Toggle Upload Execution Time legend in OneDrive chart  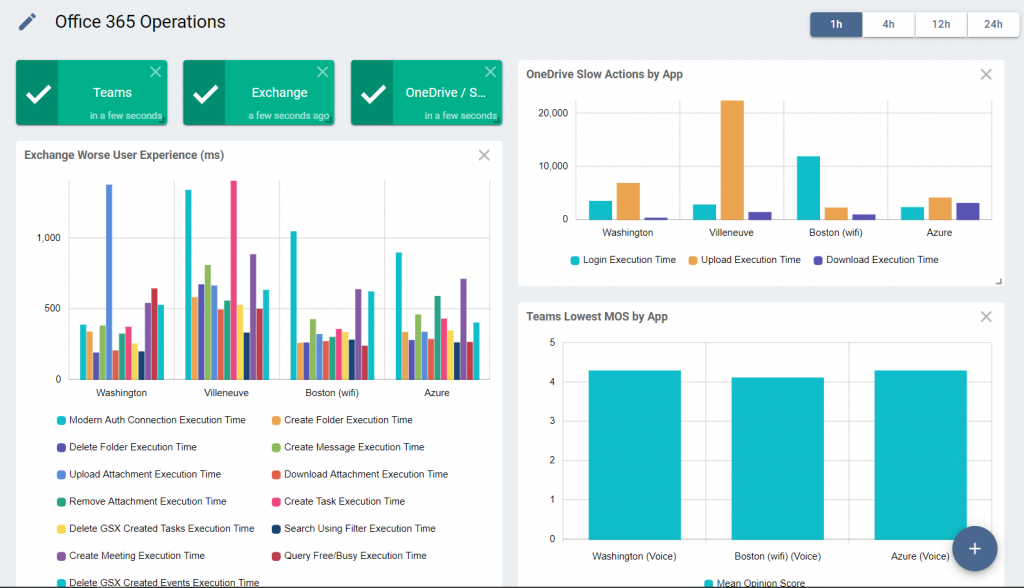744,260
